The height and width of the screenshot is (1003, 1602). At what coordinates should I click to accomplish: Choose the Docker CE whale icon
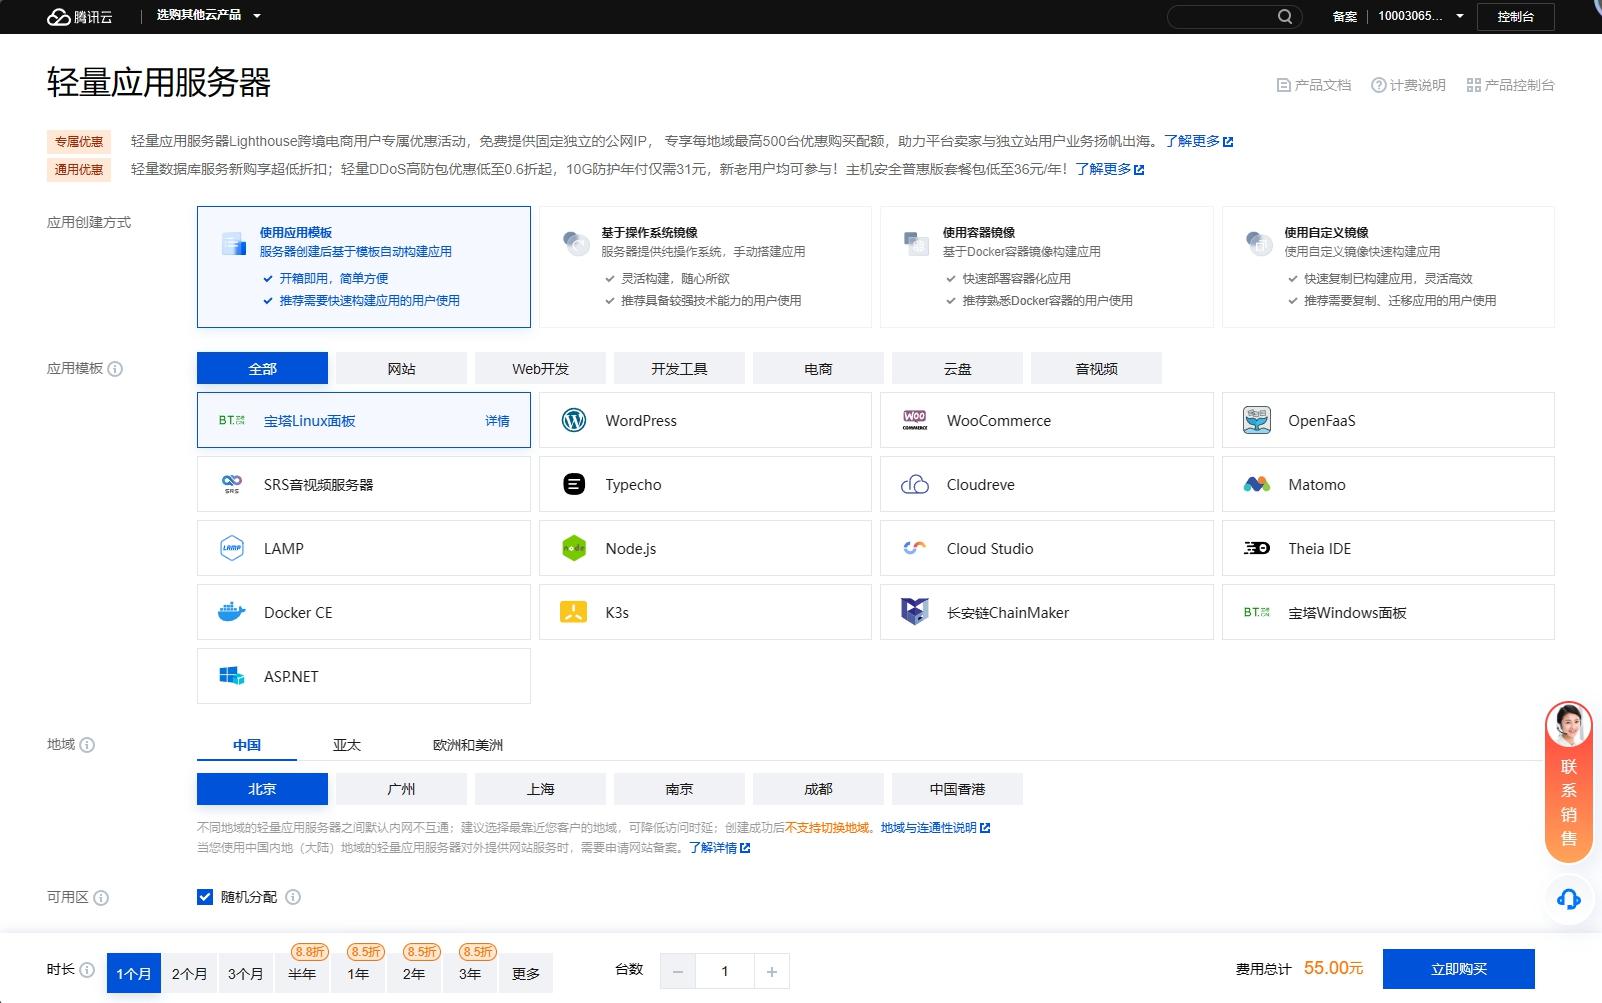[x=232, y=612]
